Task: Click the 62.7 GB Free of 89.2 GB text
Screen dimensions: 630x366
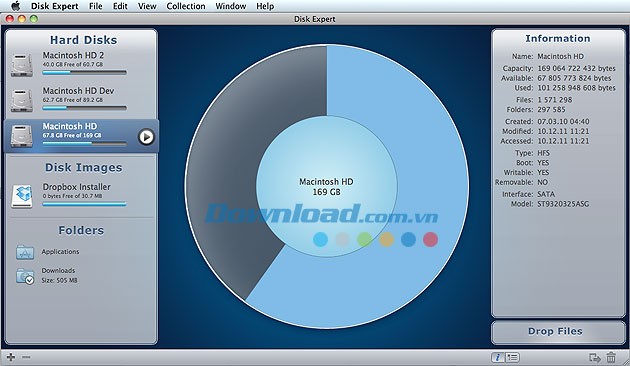Action: (x=73, y=100)
